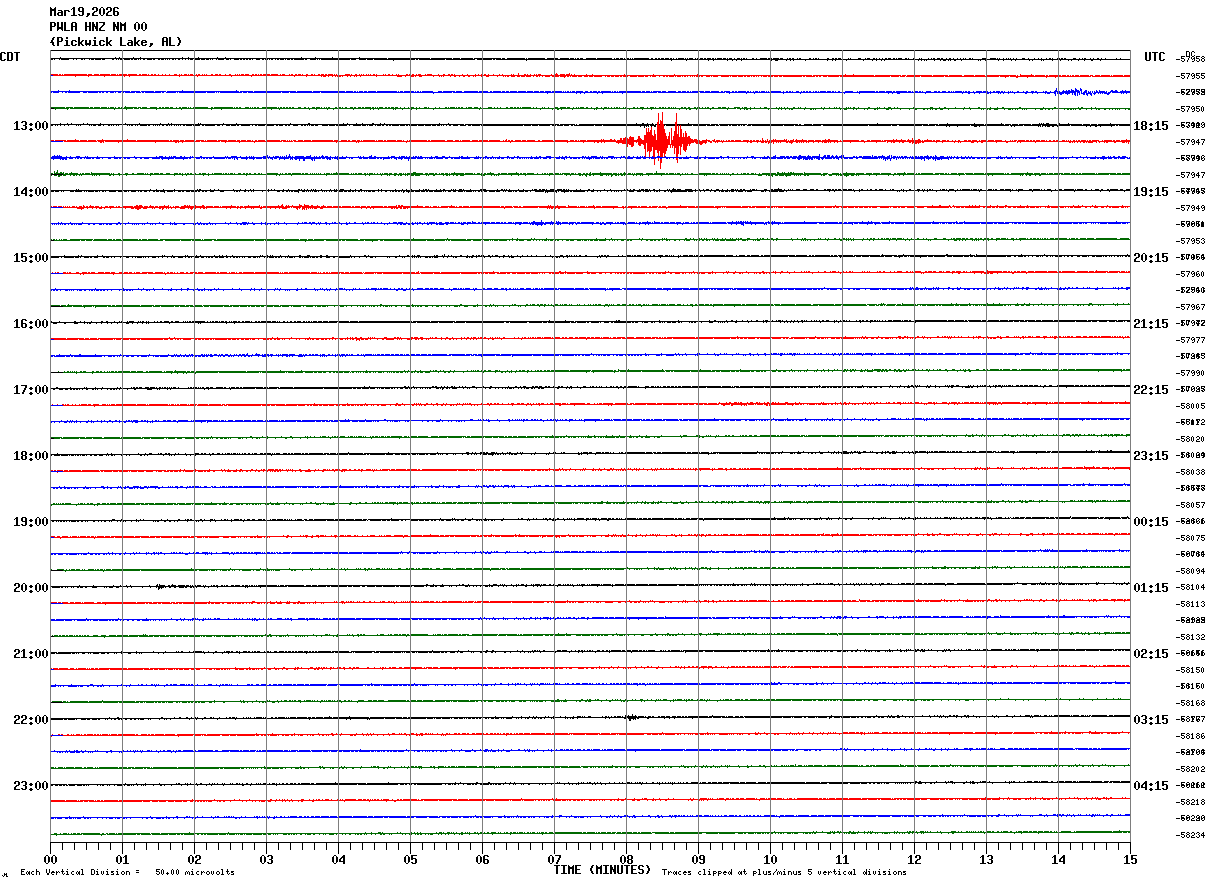Click the DC offset value "-57977"
The height and width of the screenshot is (886, 1210).
point(1191,340)
